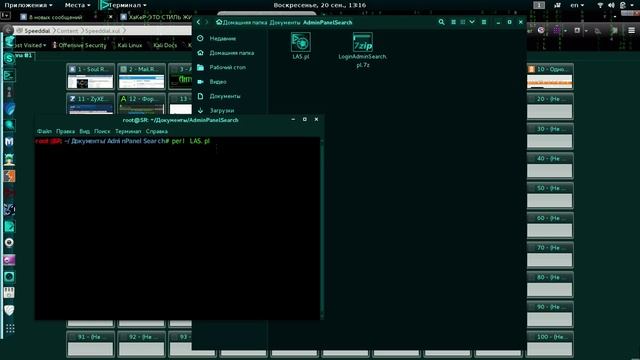Image resolution: width=640 pixels, height=360 pixels.
Task: Open speed dial thumbnail 10 - Одно...
Action: (x=550, y=76)
